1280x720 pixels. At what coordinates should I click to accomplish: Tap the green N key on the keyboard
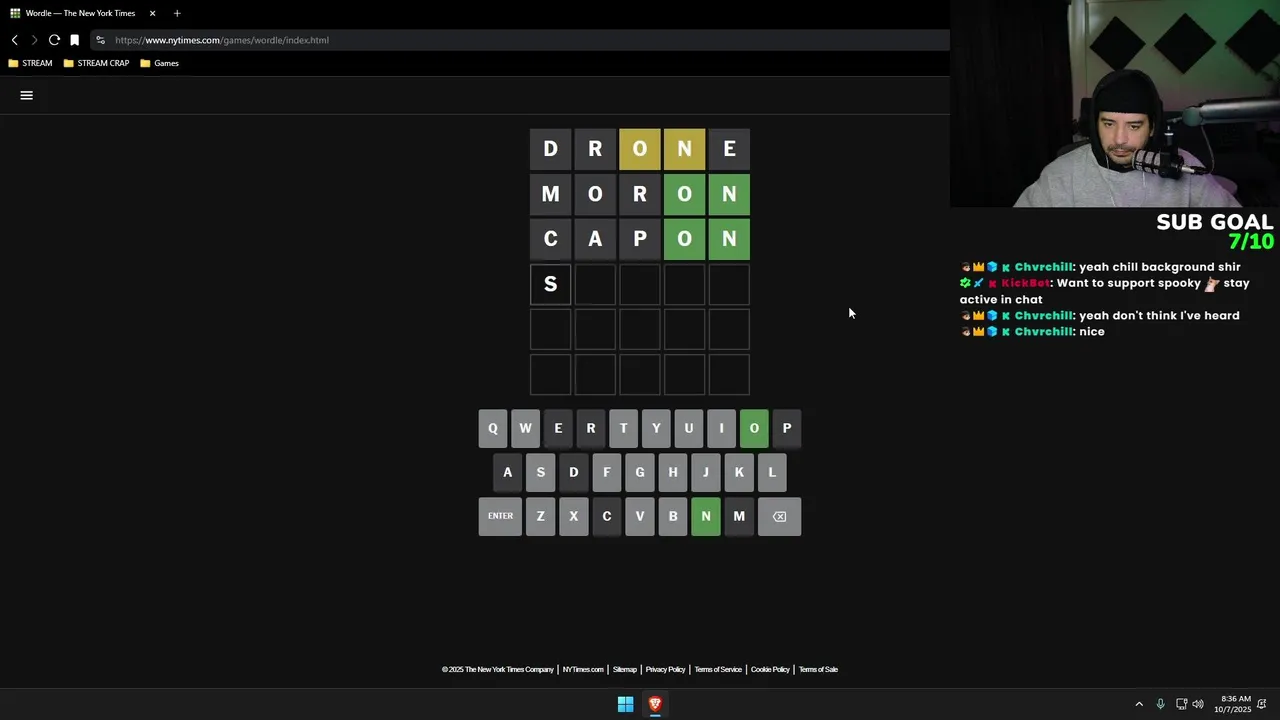[706, 516]
